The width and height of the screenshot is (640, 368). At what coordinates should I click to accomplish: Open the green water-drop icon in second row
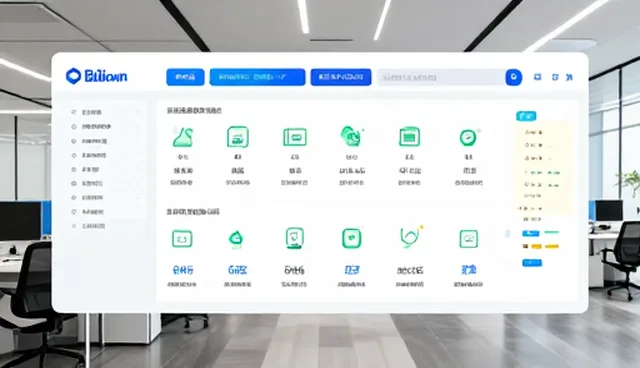point(236,239)
